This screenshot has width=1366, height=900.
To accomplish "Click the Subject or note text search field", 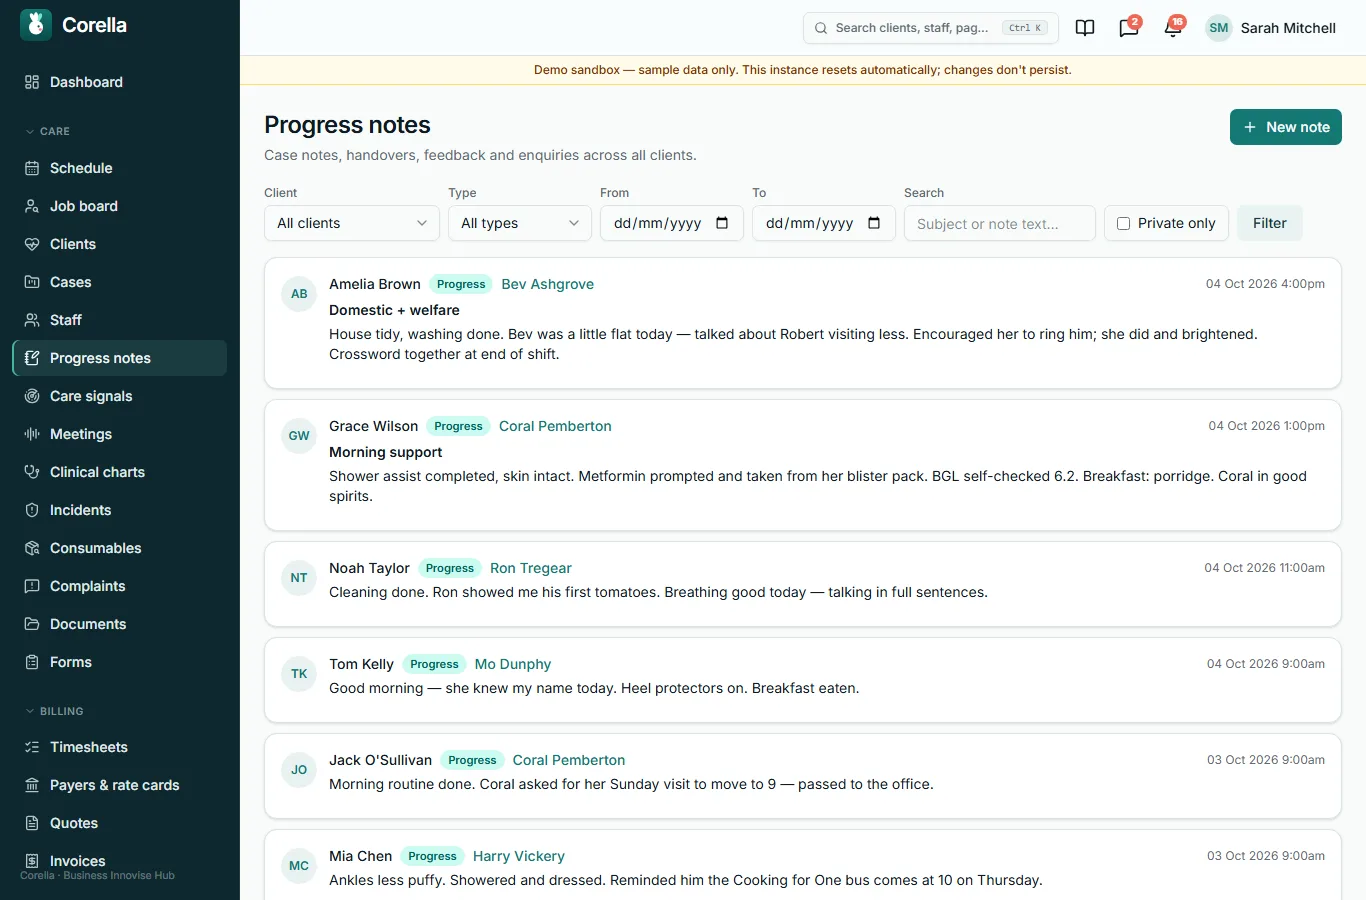I will 1000,223.
